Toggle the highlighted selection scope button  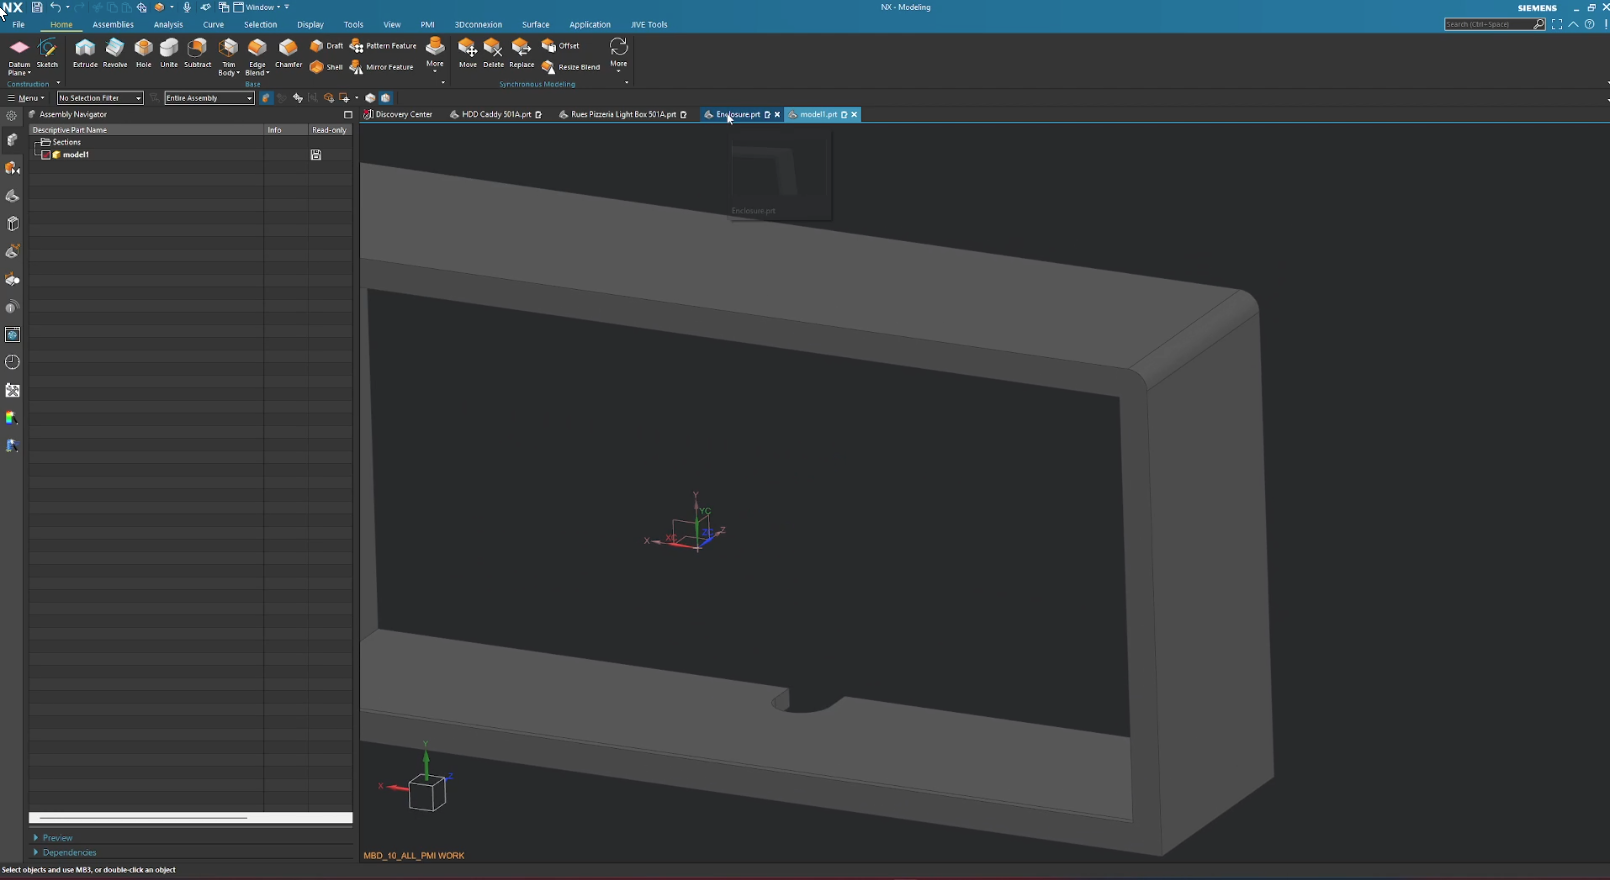pyautogui.click(x=266, y=98)
